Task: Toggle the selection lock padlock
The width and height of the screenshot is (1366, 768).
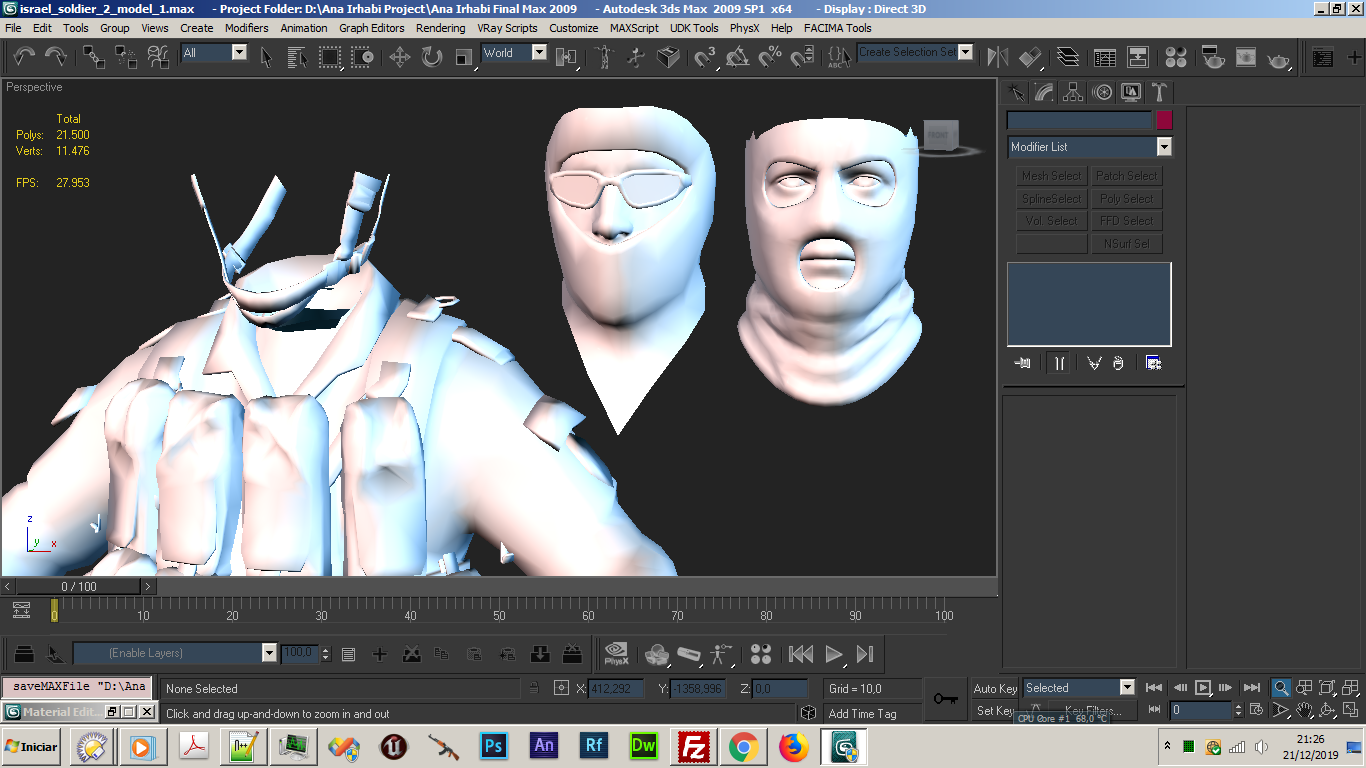Action: point(535,688)
